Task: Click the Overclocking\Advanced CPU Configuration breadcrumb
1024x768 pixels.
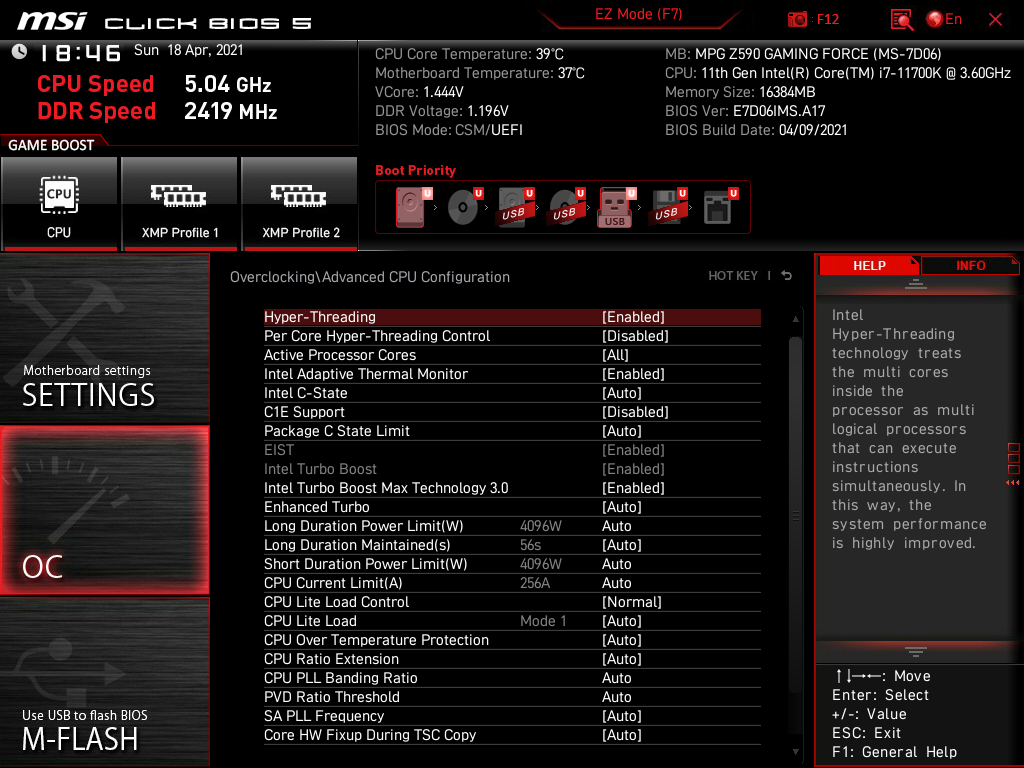Action: tap(370, 277)
